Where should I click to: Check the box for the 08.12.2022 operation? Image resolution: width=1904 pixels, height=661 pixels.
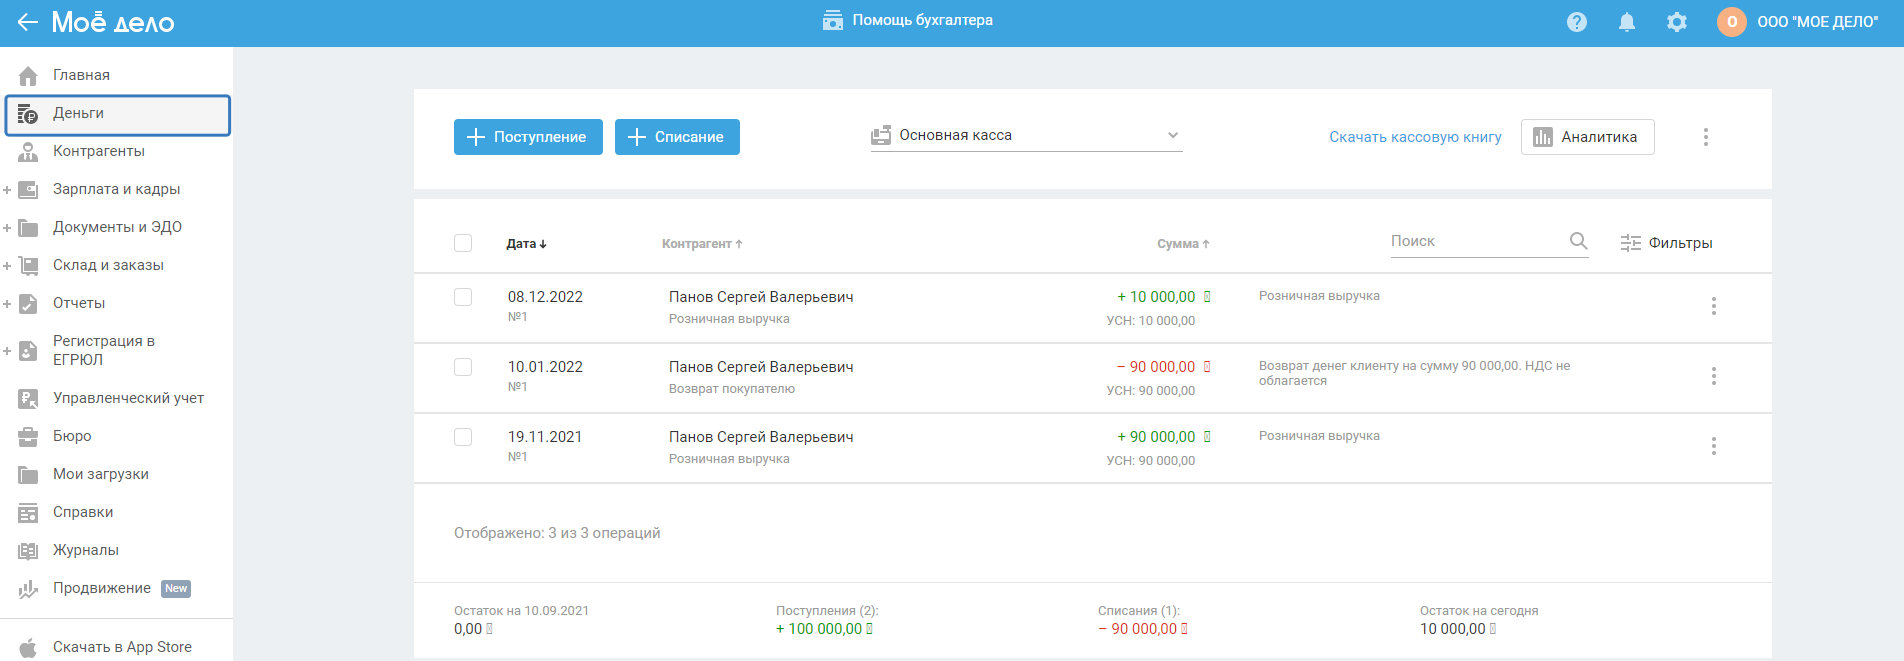point(463,297)
